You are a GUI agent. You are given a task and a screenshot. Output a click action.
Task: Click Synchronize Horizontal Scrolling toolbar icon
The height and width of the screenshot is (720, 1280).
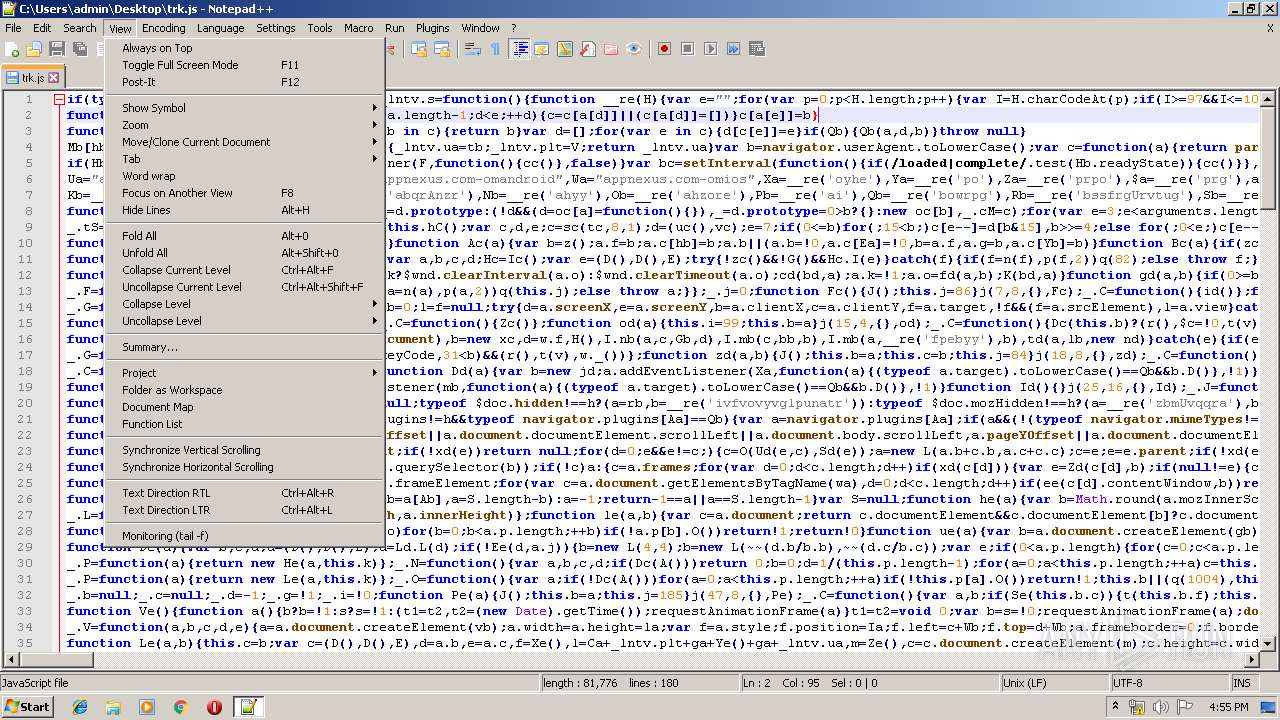click(x=441, y=49)
